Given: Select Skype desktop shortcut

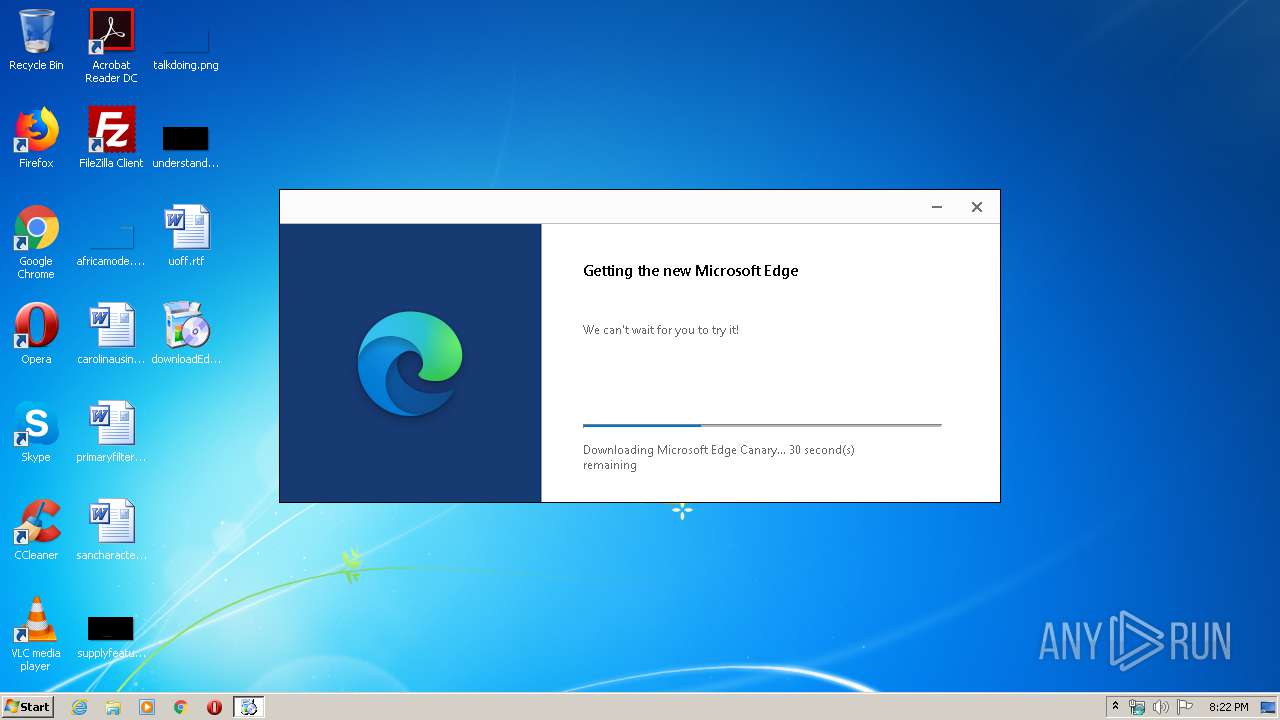Looking at the screenshot, I should click(36, 432).
